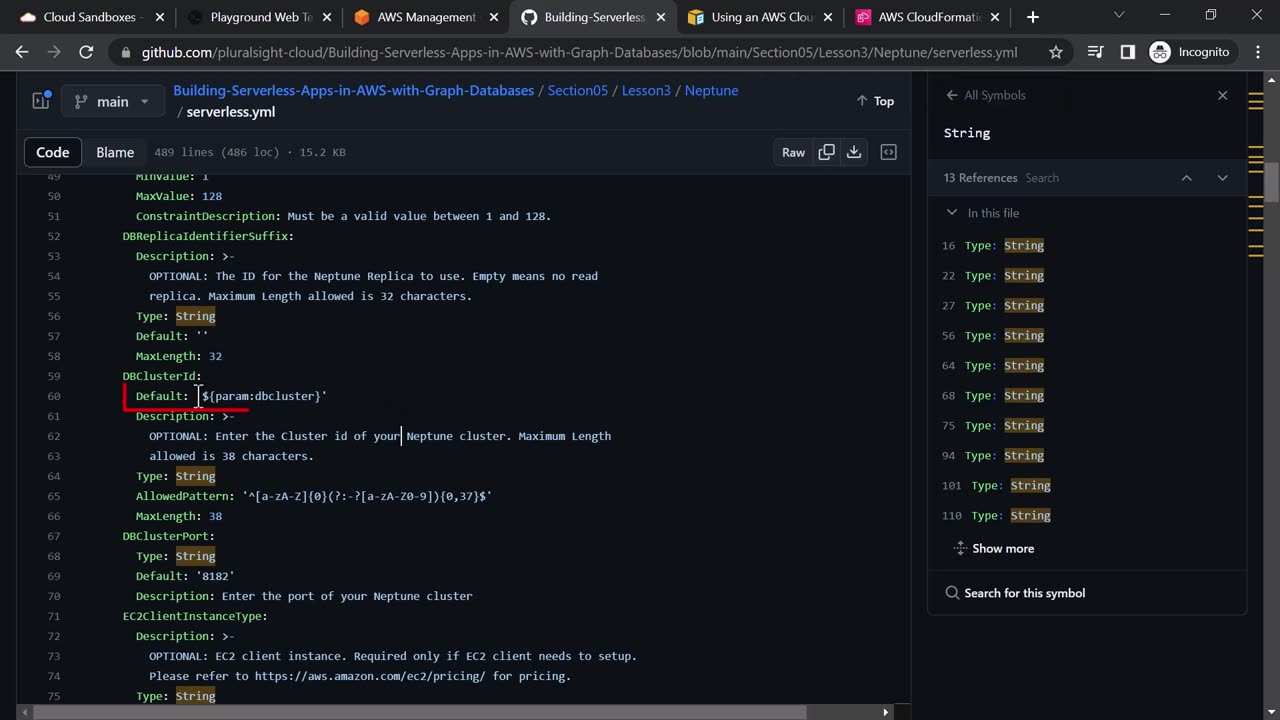Collapse the 'In this file' section
Image resolution: width=1280 pixels, height=720 pixels.
(x=952, y=213)
